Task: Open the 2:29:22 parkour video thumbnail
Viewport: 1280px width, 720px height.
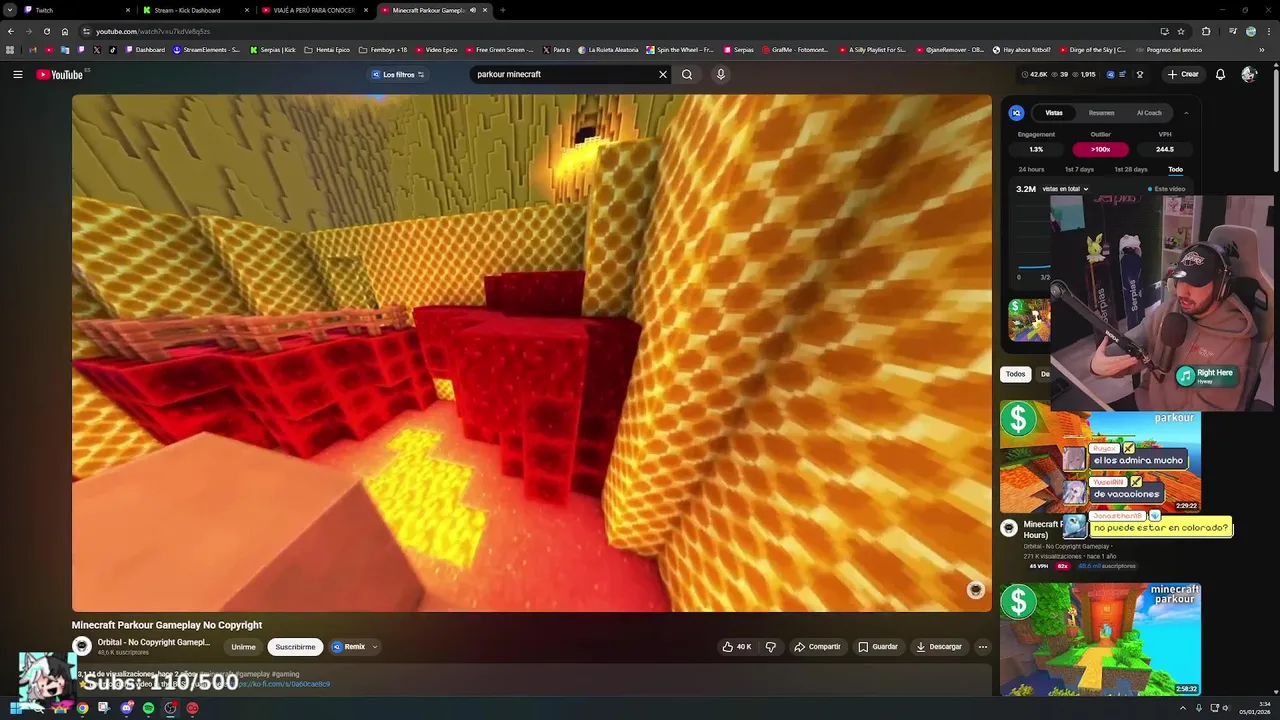Action: 1100,456
